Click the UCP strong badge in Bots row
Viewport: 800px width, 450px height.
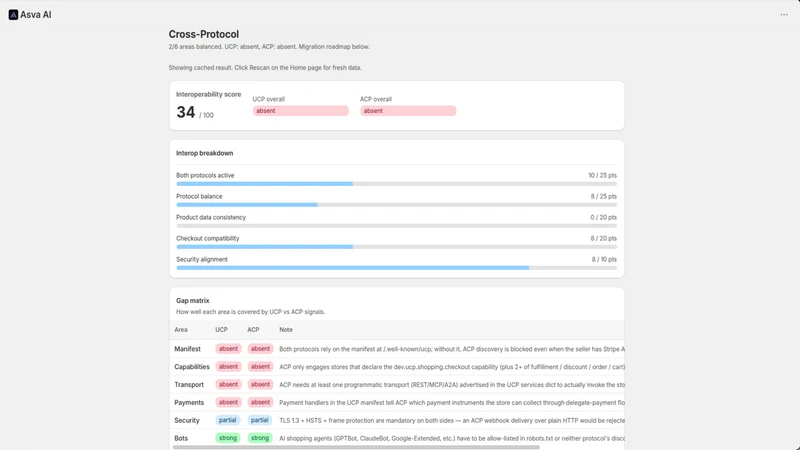coord(228,438)
